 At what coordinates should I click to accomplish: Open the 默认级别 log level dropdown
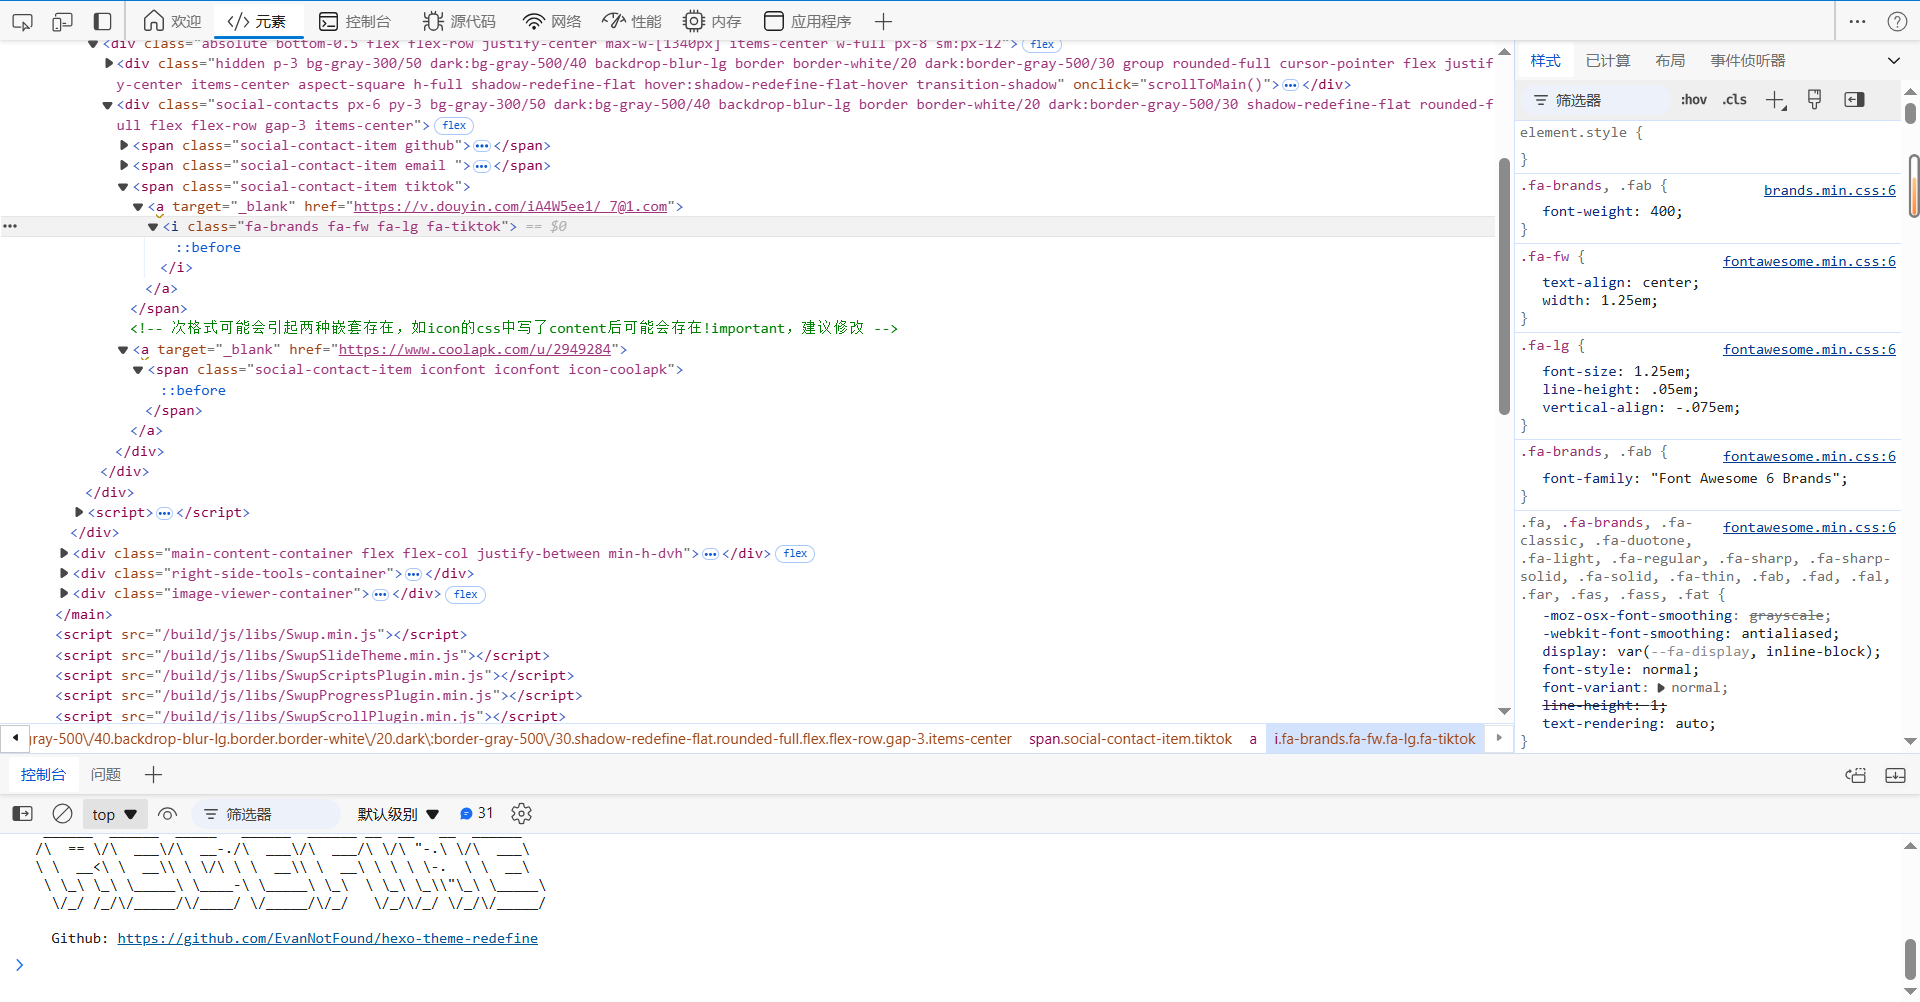398,814
